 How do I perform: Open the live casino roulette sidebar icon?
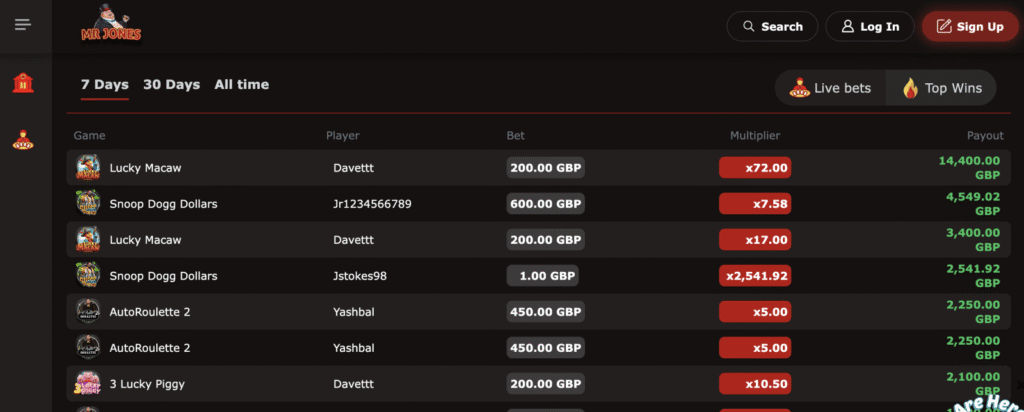[x=23, y=141]
